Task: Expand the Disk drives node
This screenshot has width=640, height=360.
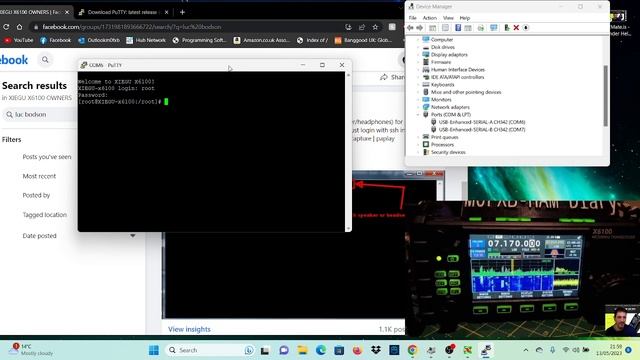Action: [418, 47]
